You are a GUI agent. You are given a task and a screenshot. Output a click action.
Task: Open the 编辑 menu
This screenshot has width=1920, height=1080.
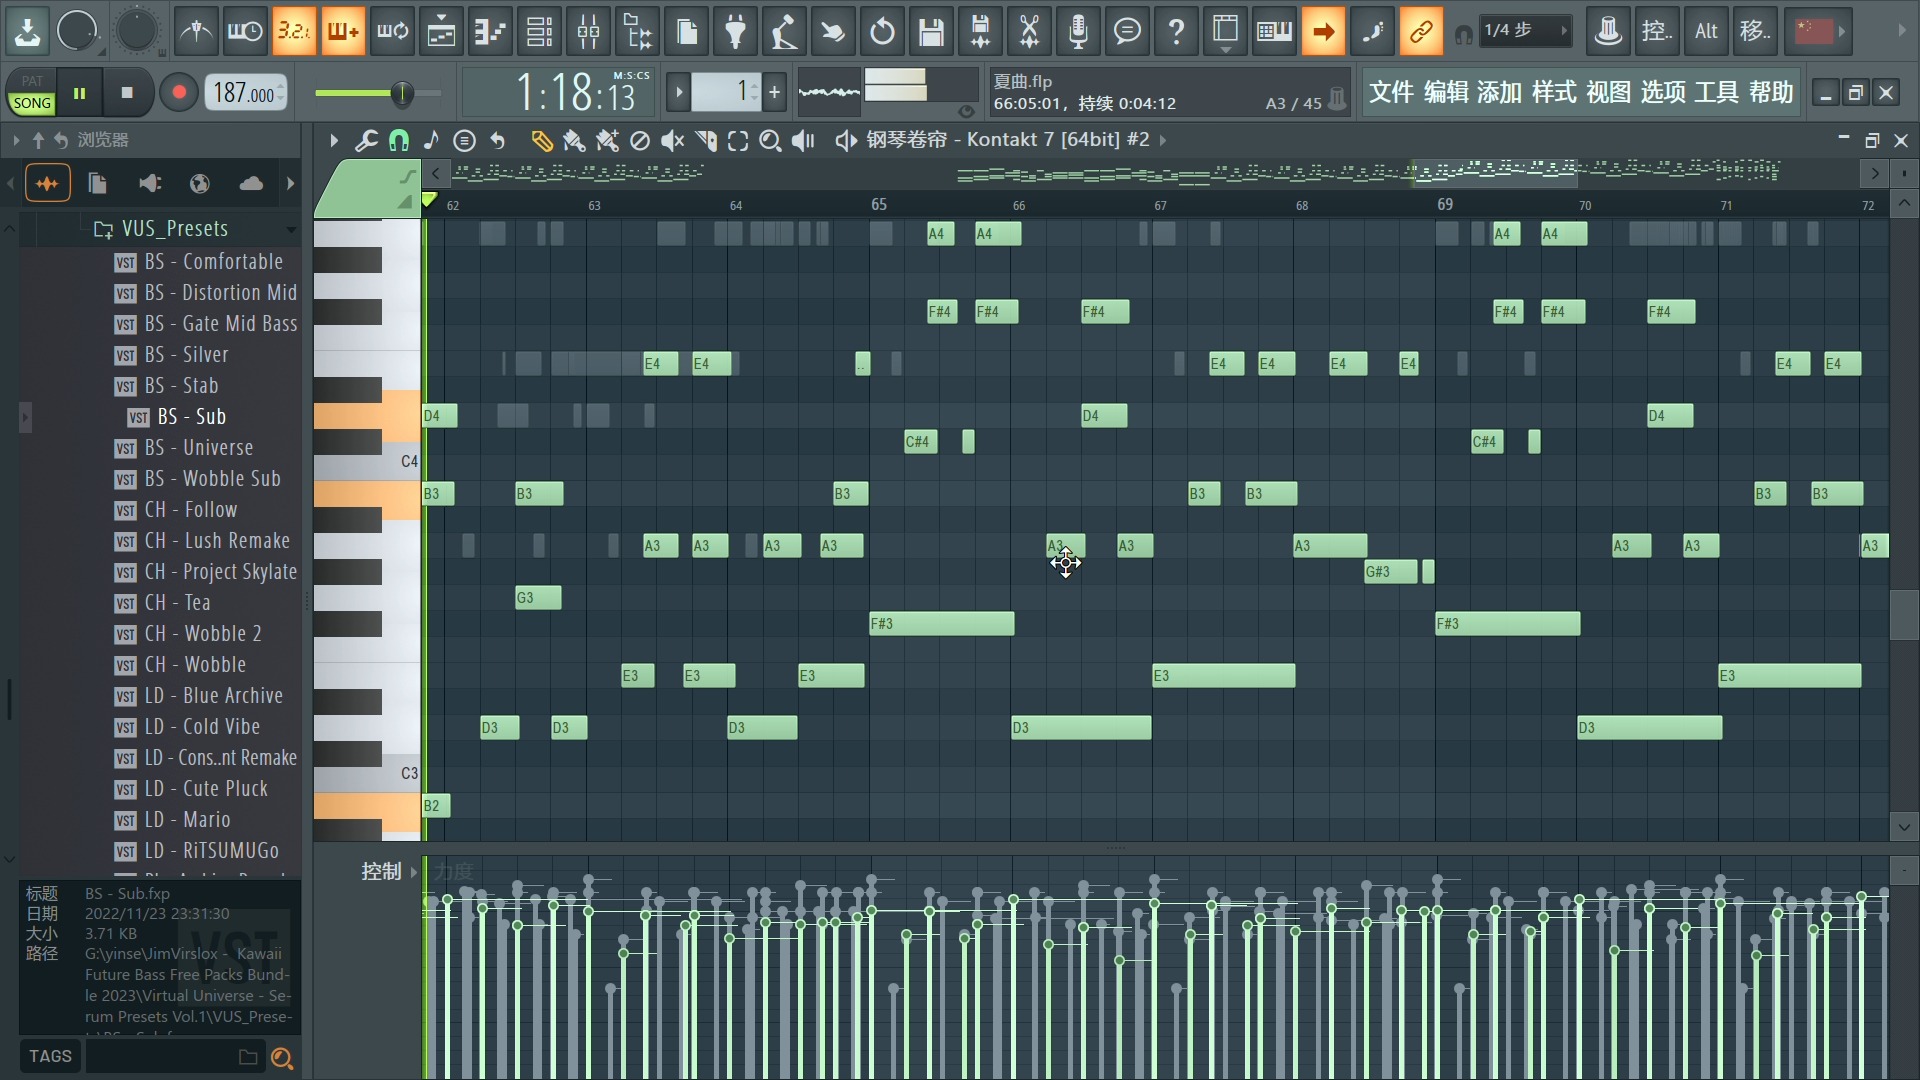1446,93
